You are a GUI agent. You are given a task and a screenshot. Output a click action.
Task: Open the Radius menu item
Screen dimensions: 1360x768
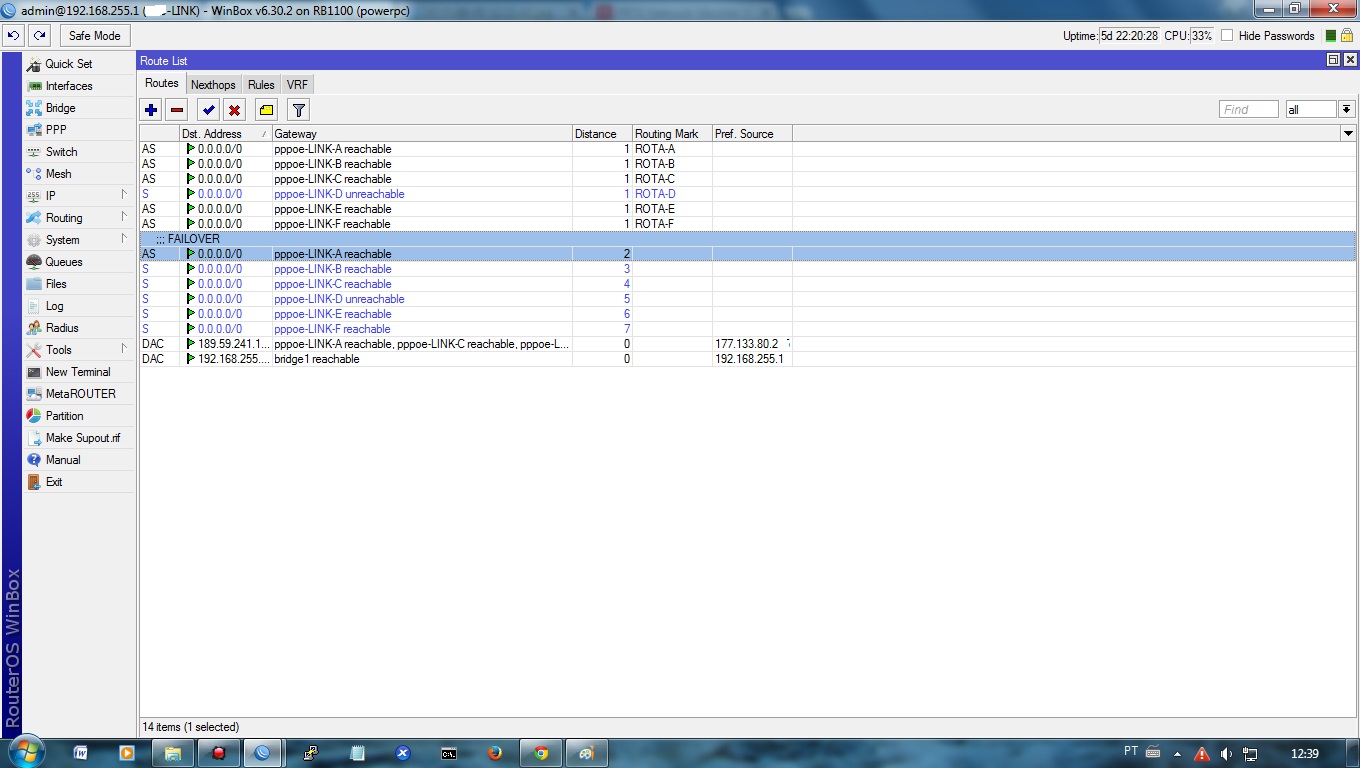[x=79, y=328]
